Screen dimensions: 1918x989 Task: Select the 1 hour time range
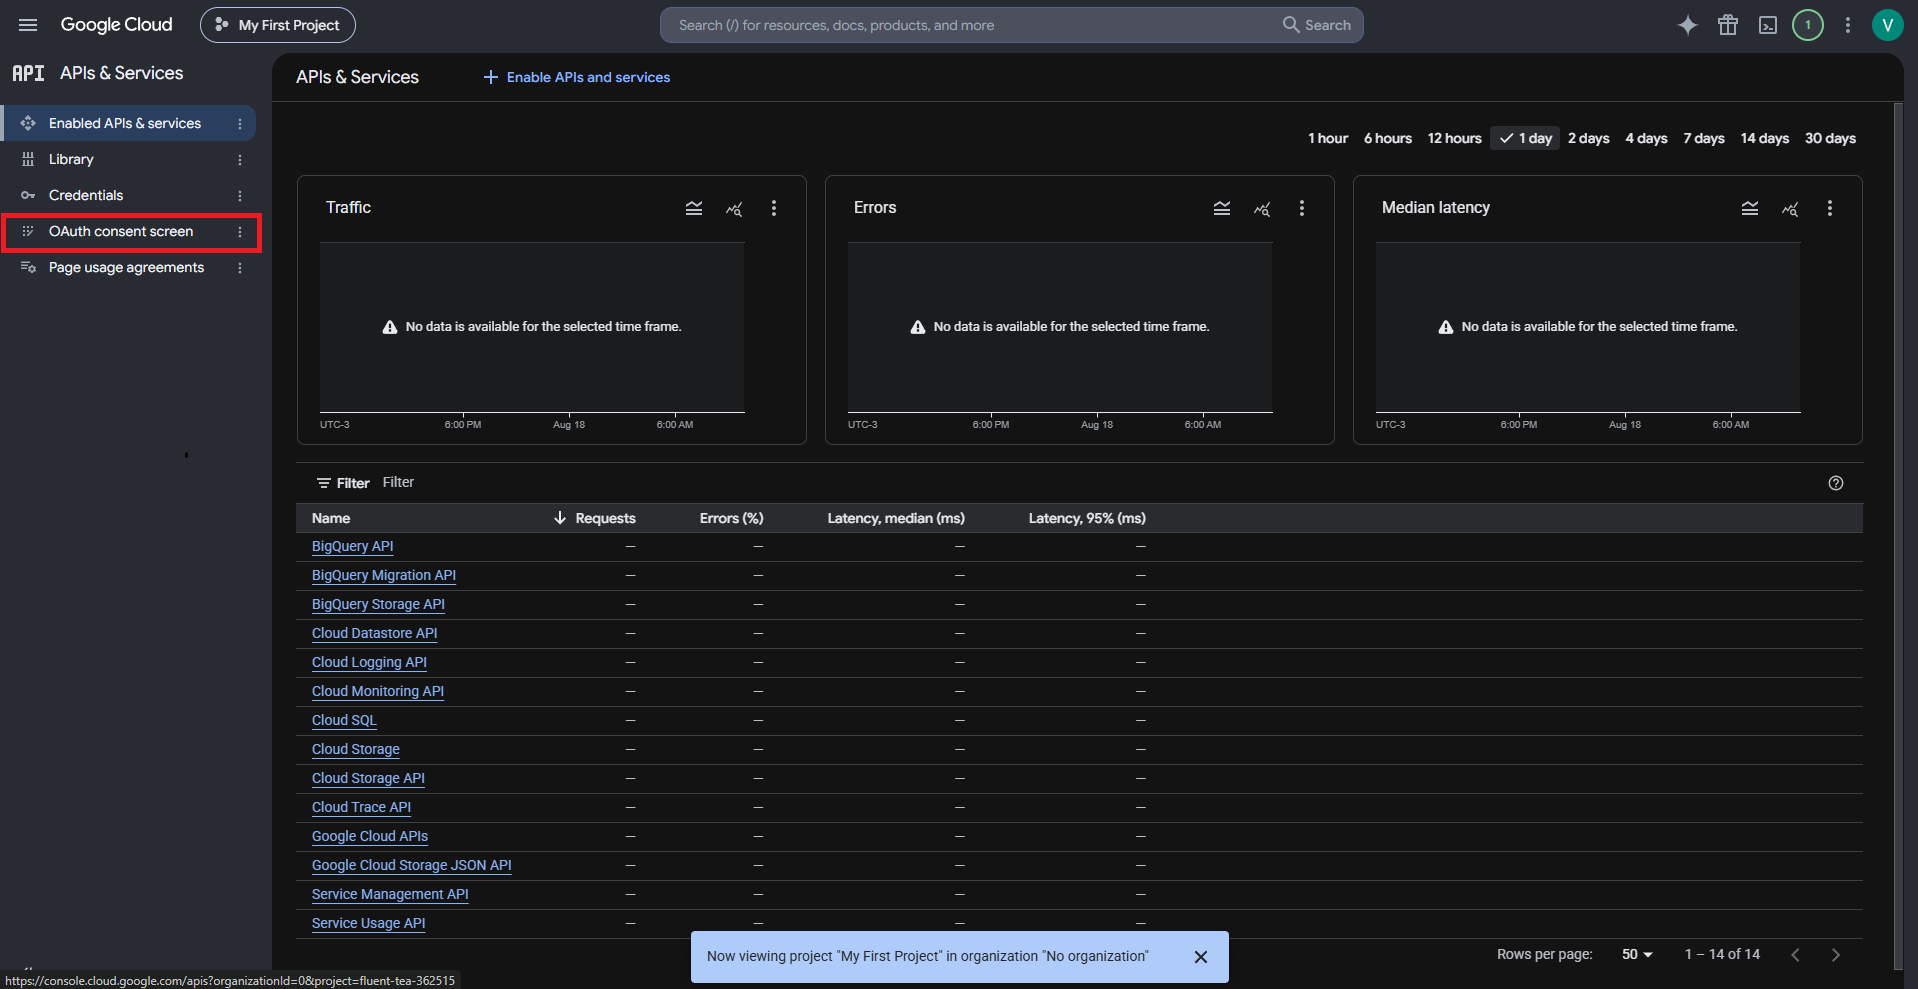pos(1328,138)
